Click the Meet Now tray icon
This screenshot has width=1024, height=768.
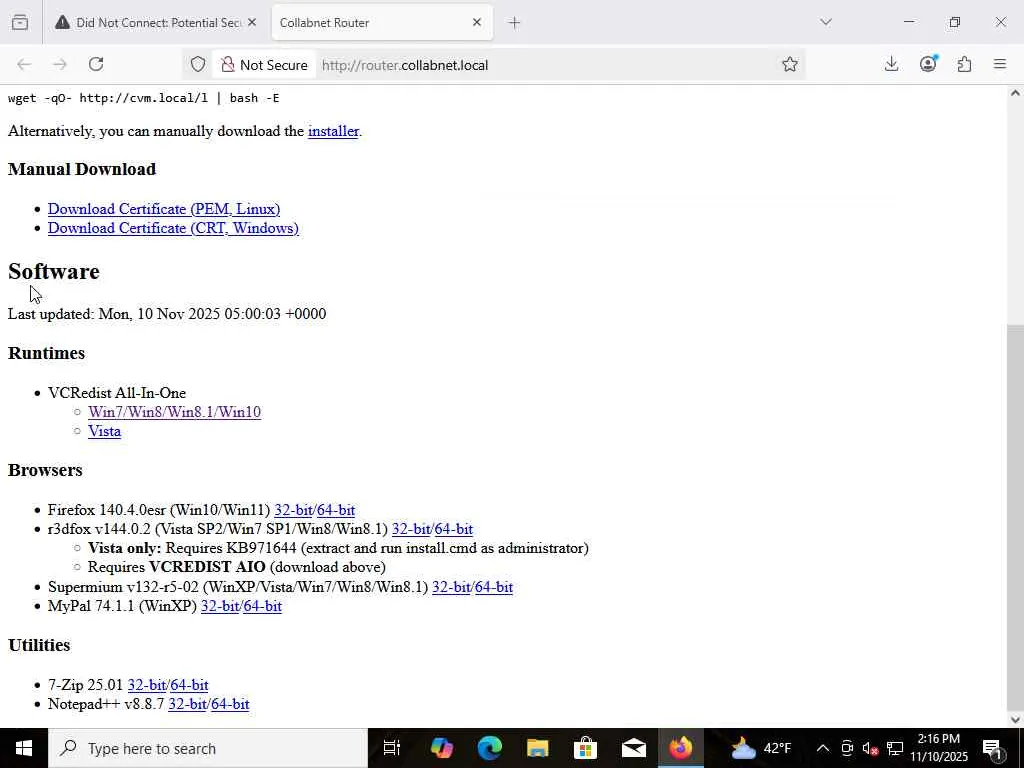click(x=847, y=748)
